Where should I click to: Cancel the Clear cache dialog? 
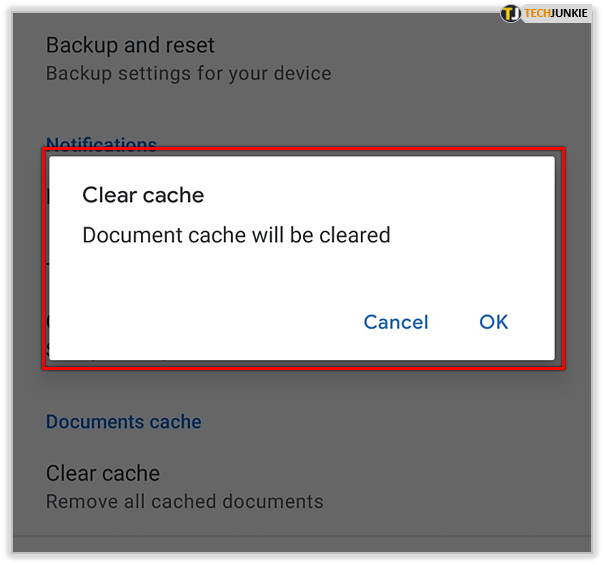[396, 322]
